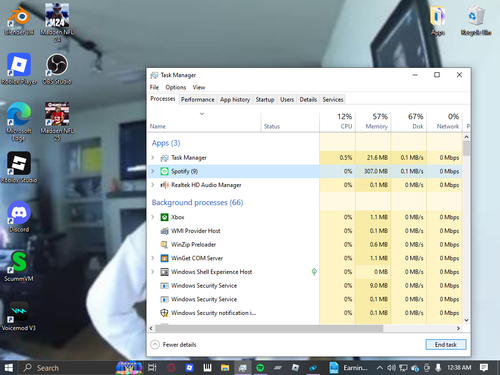Expand the Task Manager app entry
The image size is (500, 375).
pos(153,158)
